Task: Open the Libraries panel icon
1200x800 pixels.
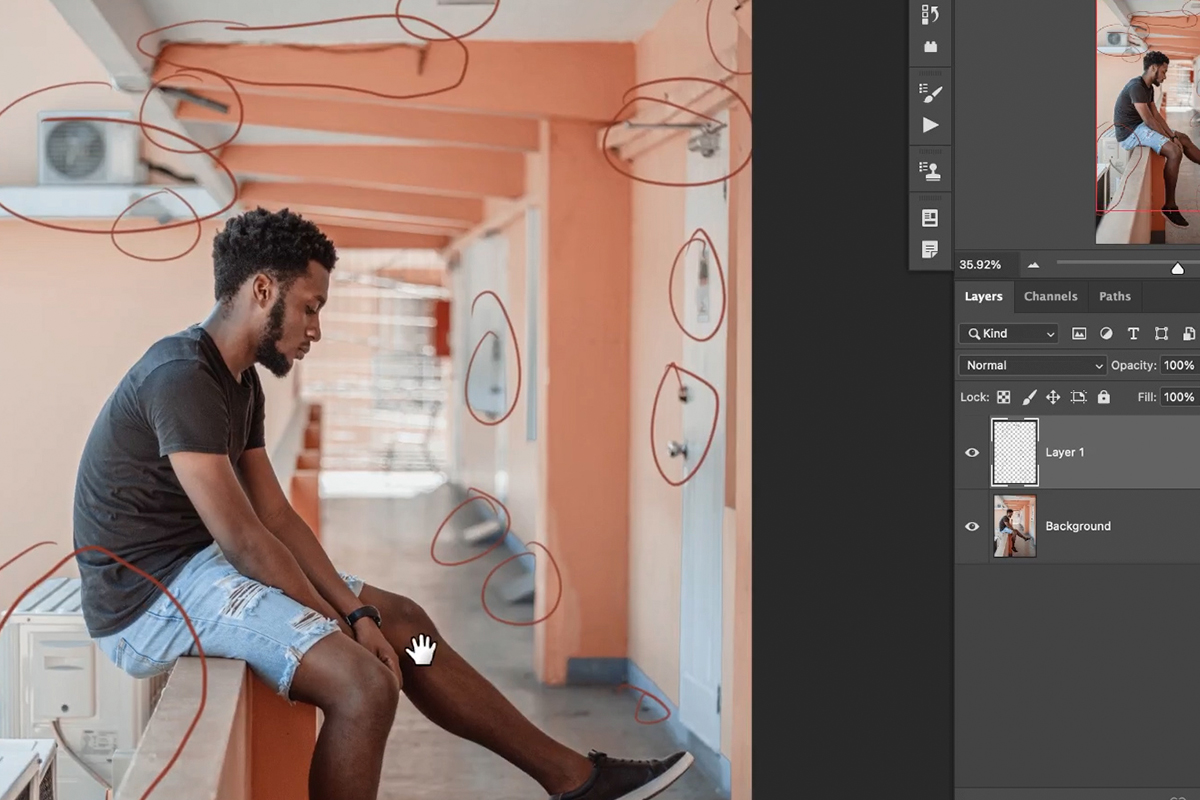Action: click(929, 47)
